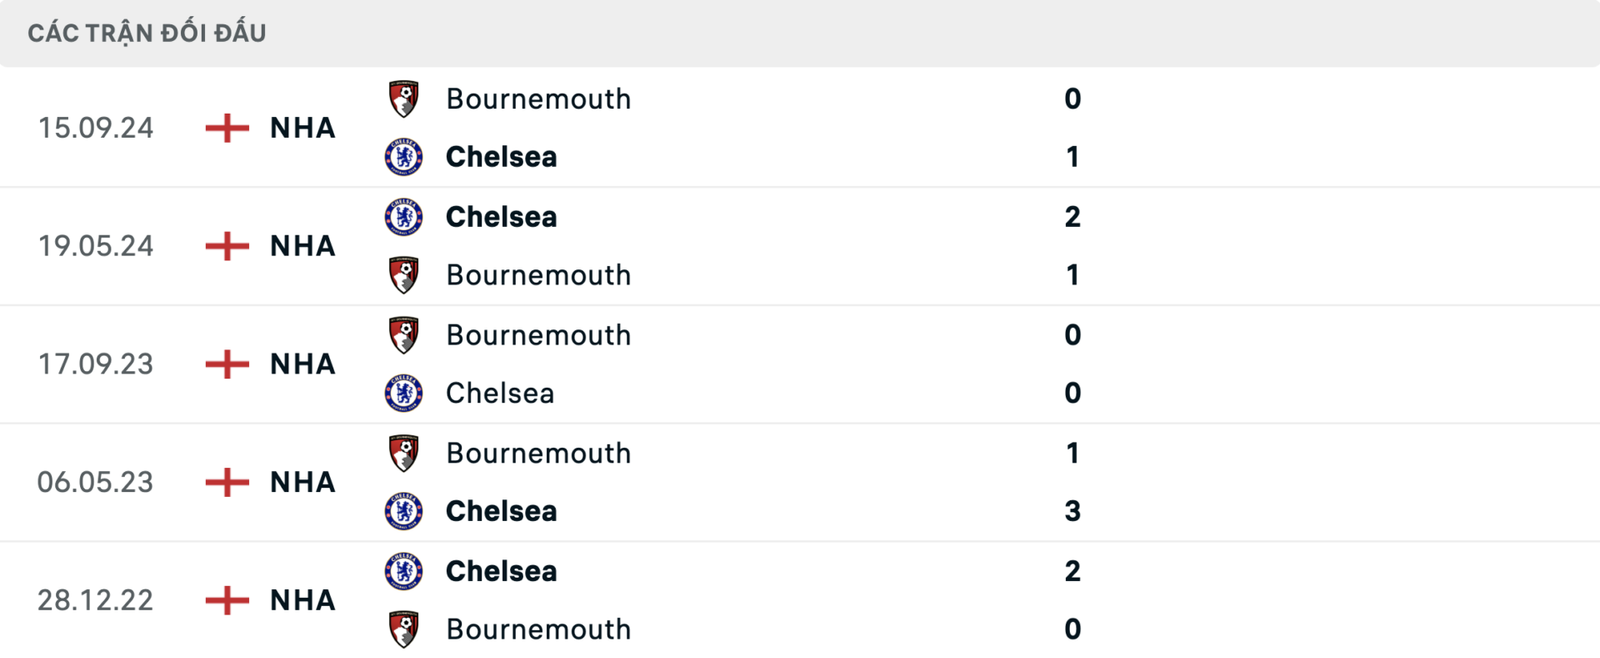Click Bournemouth crest in 17.09.23 match
This screenshot has width=1600, height=658.
coord(404,335)
